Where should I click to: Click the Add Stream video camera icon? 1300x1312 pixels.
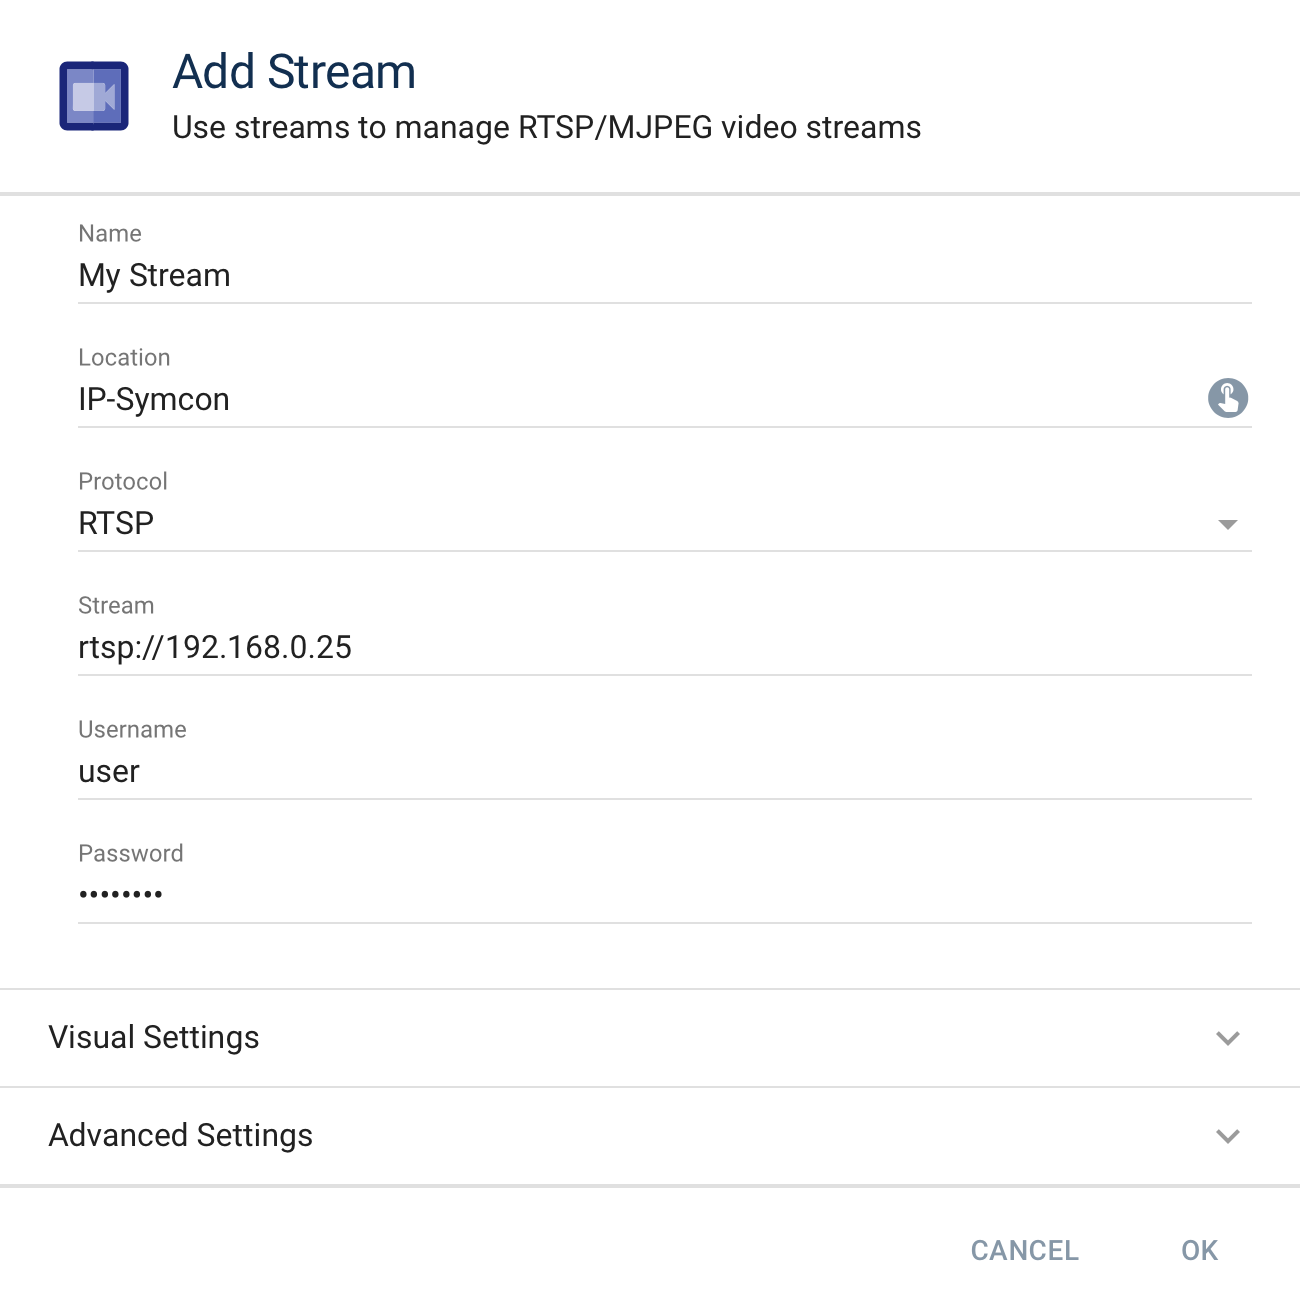93,95
